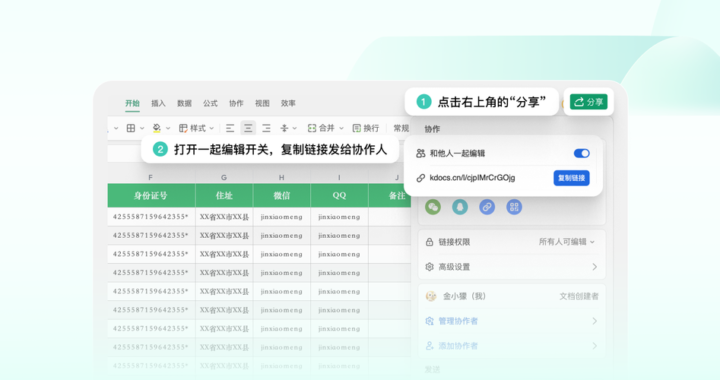This screenshot has width=720, height=380.
Task: Open the QR code share icon
Action: [514, 207]
